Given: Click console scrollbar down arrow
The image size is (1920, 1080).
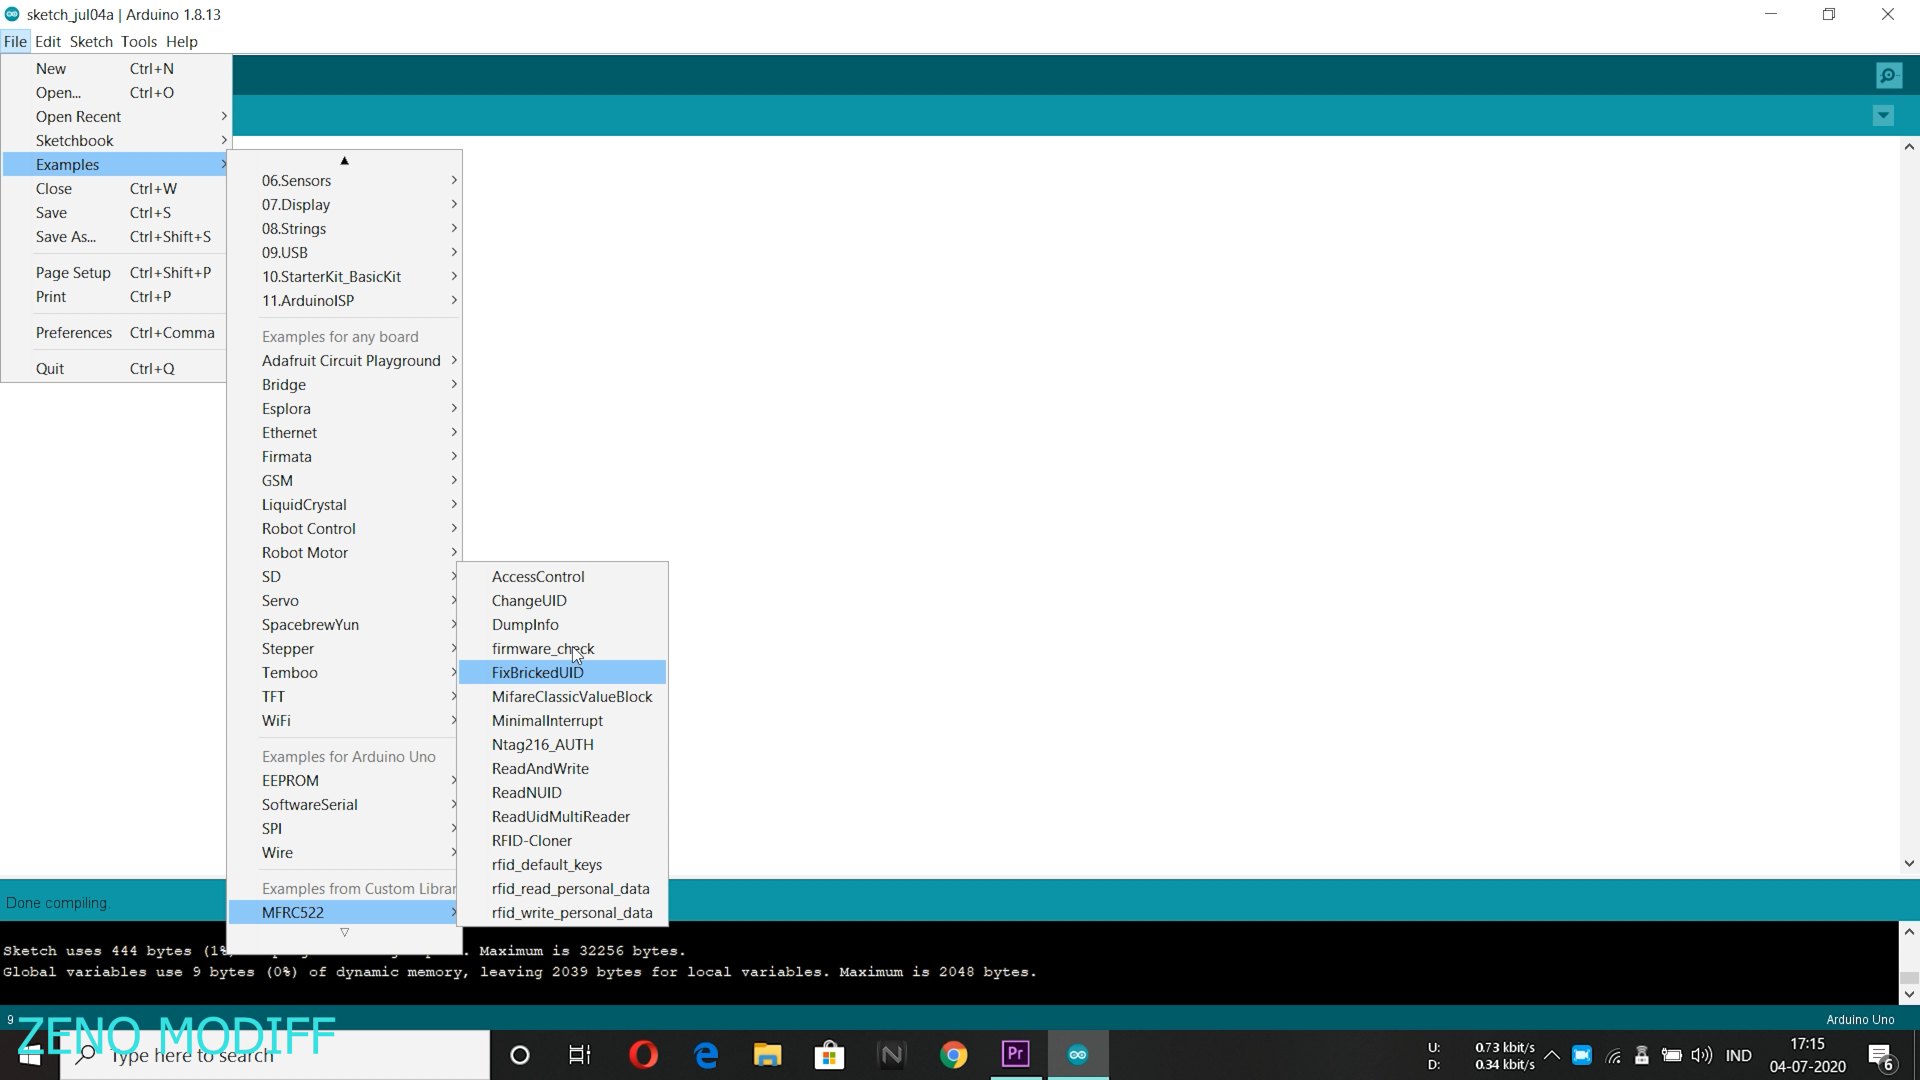Looking at the screenshot, I should tap(1909, 994).
